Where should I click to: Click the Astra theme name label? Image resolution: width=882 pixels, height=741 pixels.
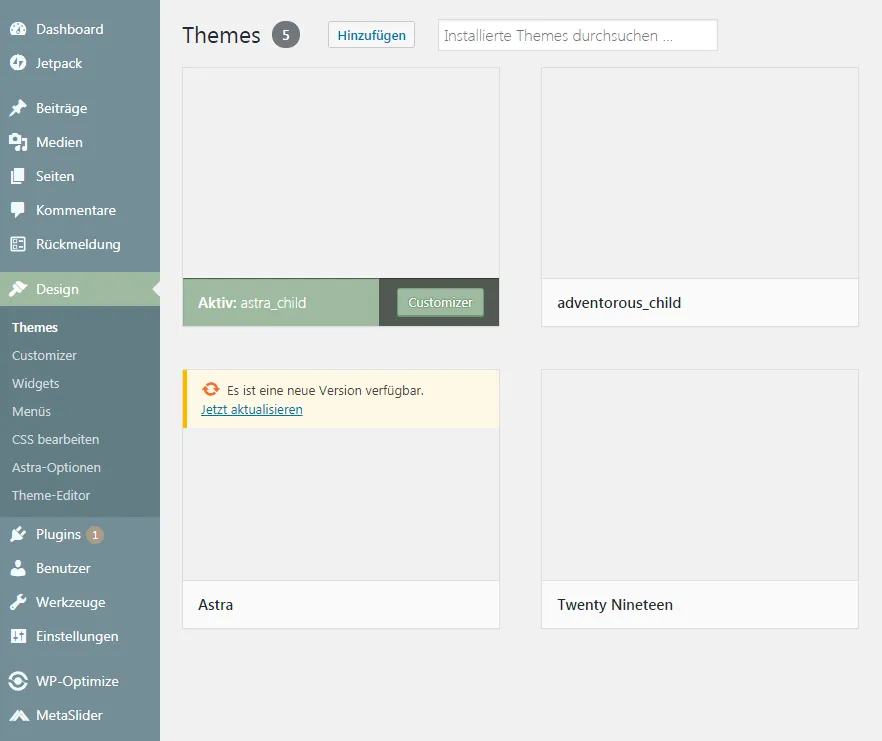(x=215, y=605)
